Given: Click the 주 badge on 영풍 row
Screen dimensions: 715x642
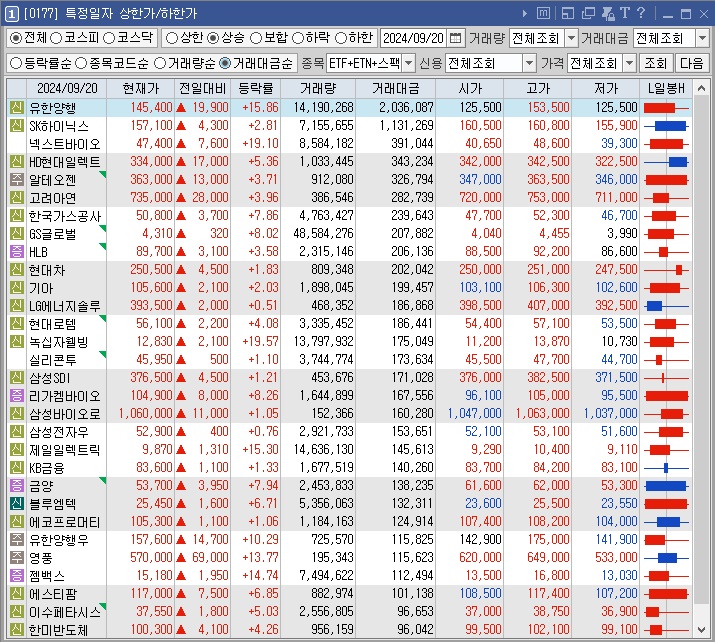Looking at the screenshot, I should 16,557.
